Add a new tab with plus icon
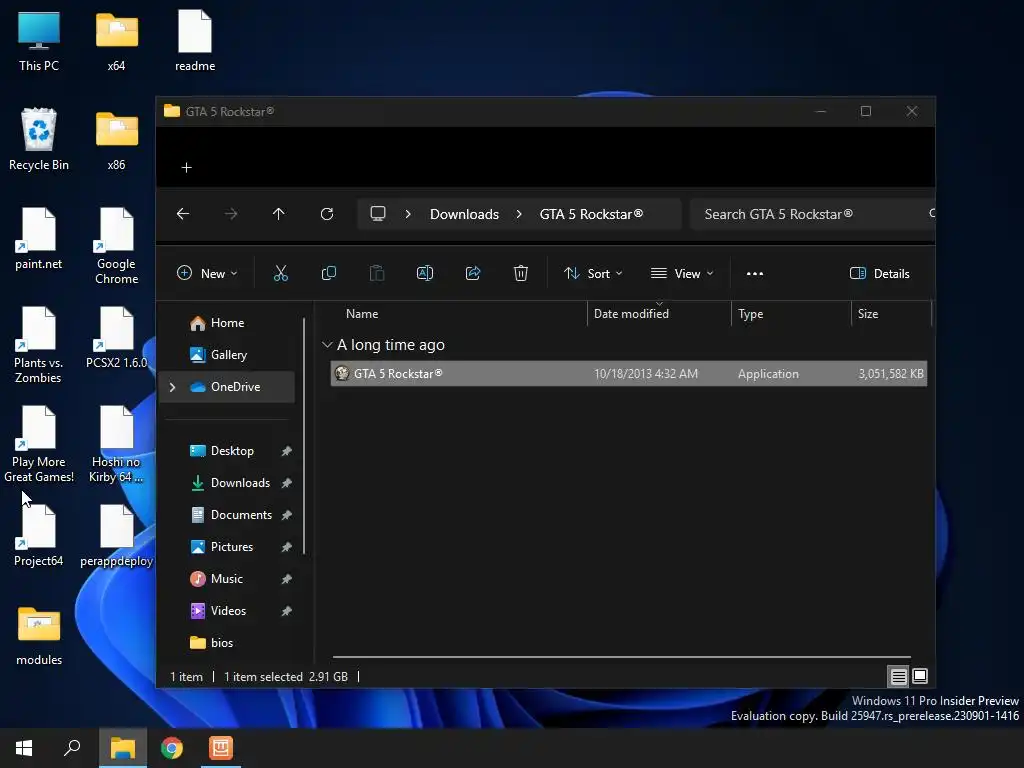This screenshot has height=768, width=1024. [x=186, y=168]
